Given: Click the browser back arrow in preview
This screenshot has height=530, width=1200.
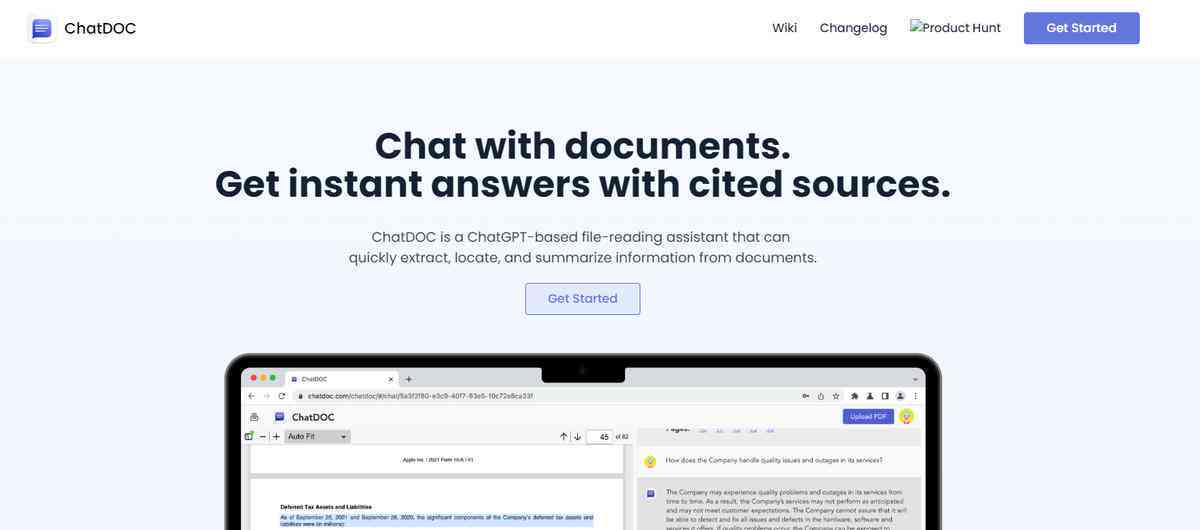Looking at the screenshot, I should 251,396.
